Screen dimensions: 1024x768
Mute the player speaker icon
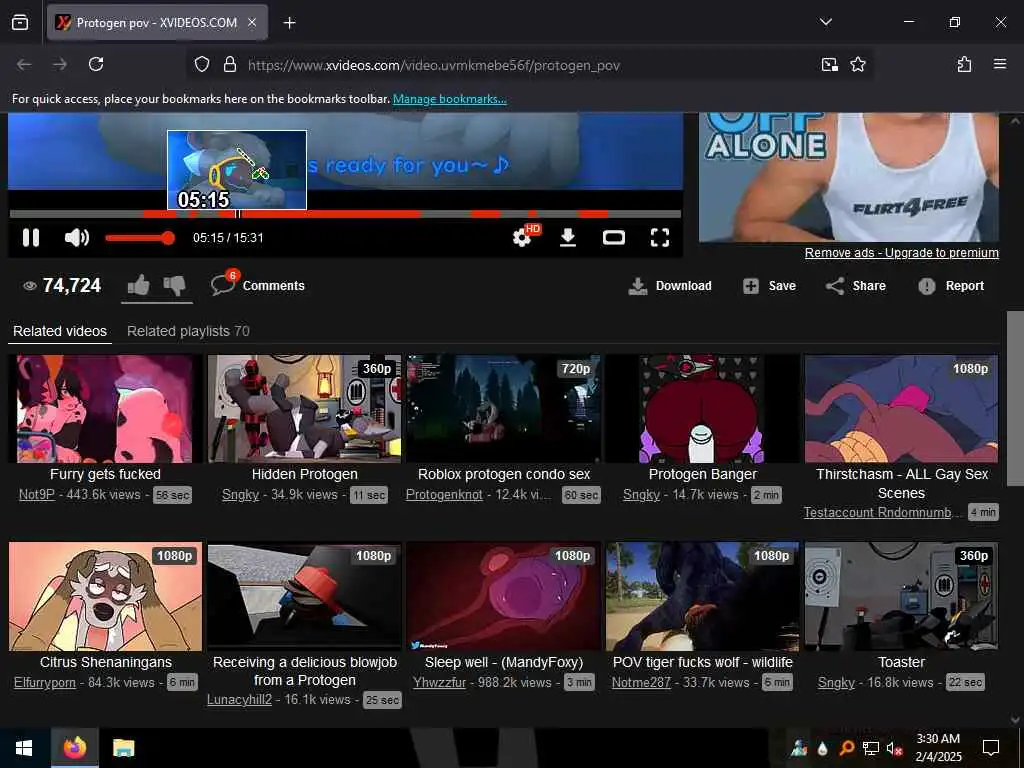pyautogui.click(x=76, y=238)
